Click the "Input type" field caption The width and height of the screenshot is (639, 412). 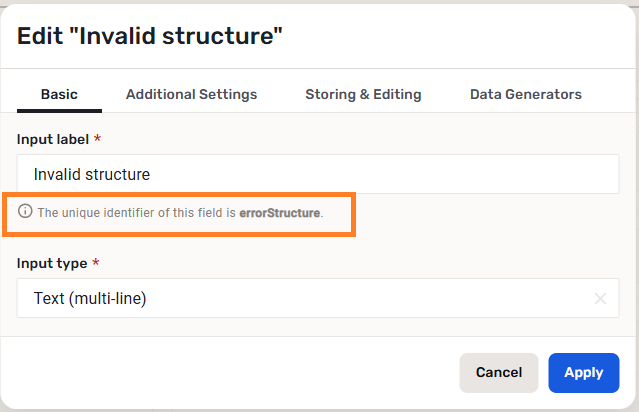[52, 263]
